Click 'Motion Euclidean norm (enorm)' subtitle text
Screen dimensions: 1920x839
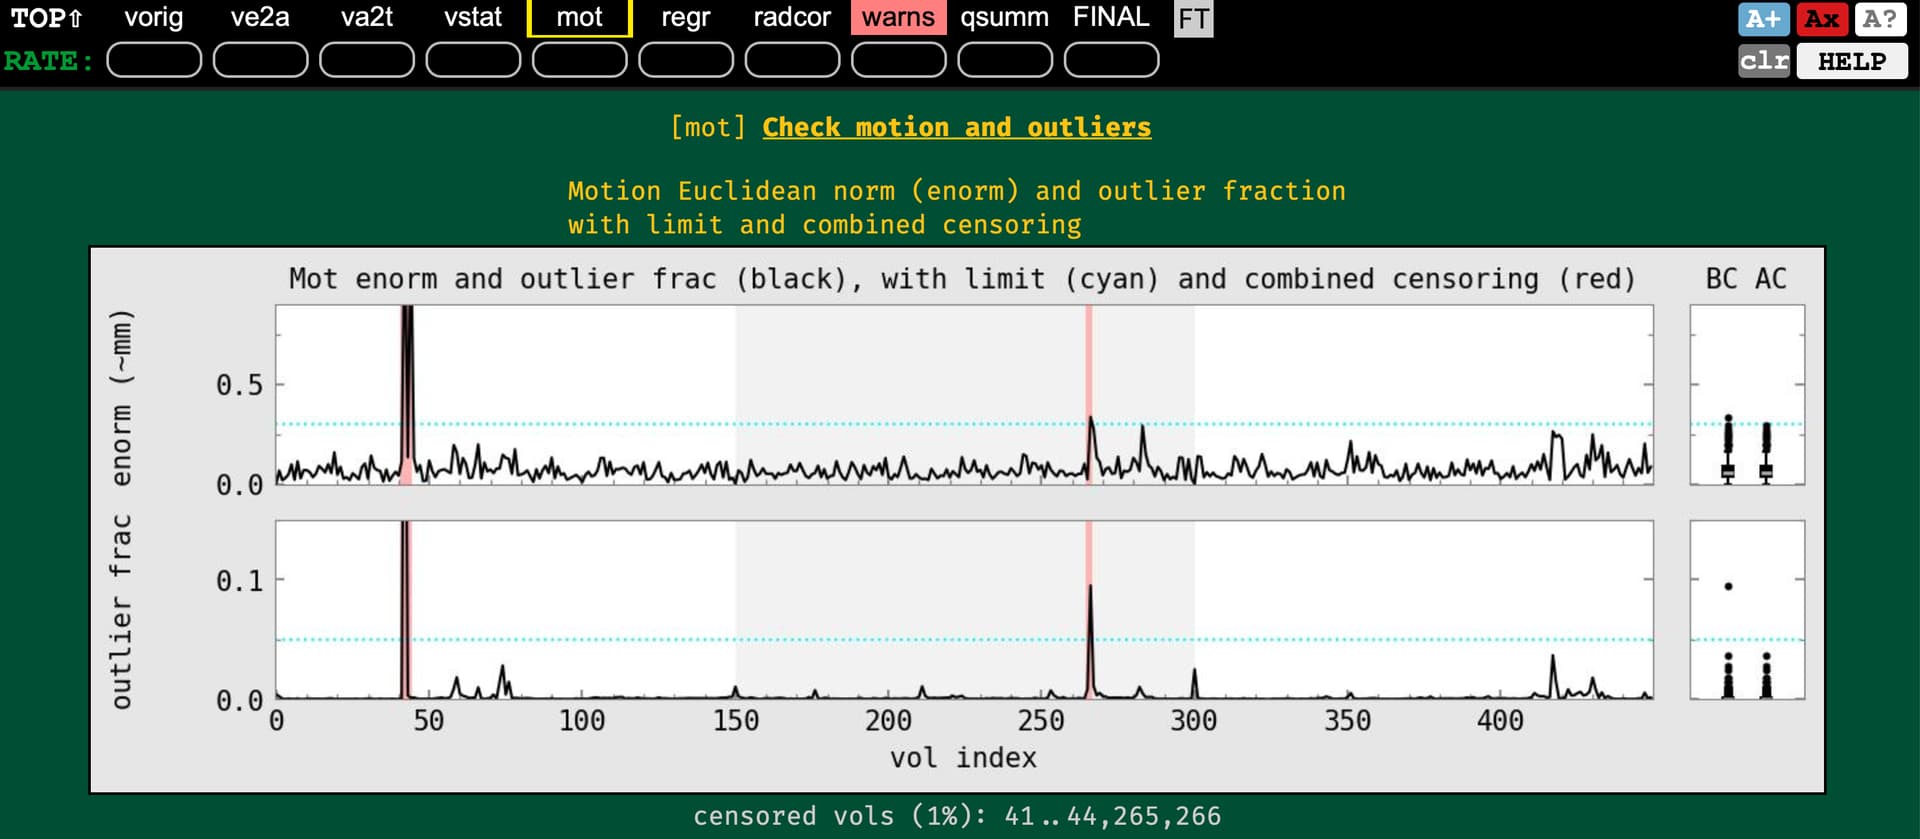click(x=956, y=208)
